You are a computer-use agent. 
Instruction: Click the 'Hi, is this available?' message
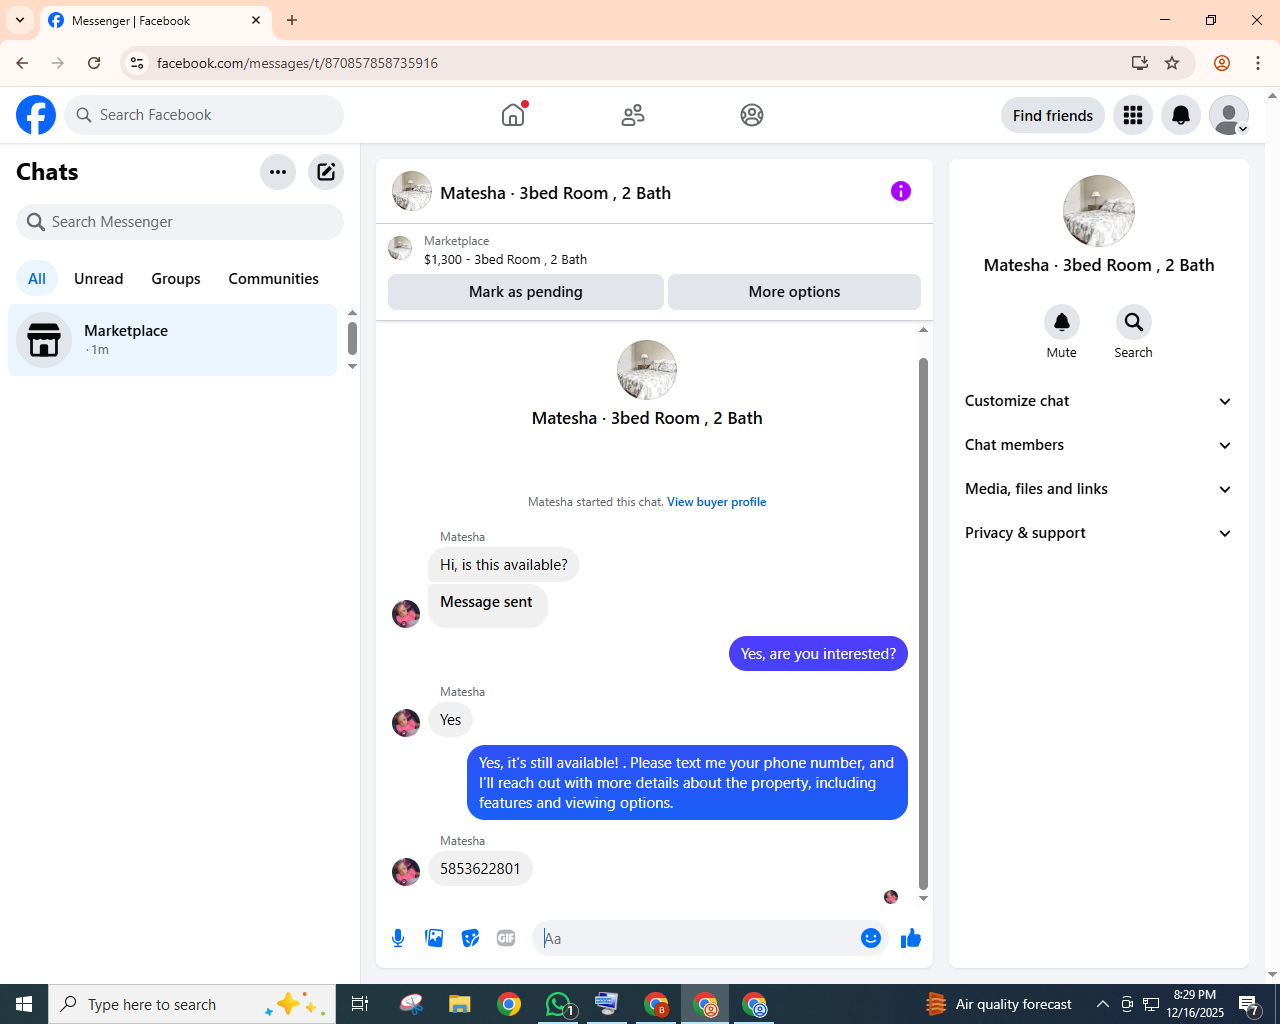[504, 565]
